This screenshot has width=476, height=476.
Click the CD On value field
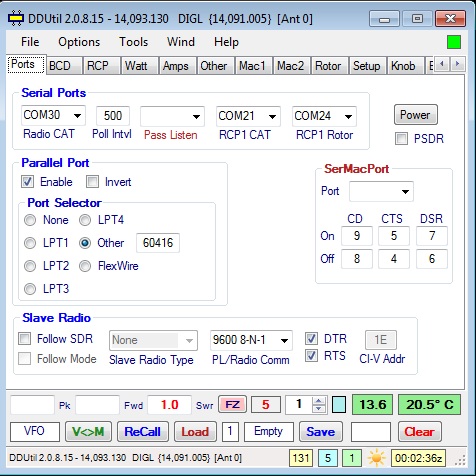click(x=357, y=236)
